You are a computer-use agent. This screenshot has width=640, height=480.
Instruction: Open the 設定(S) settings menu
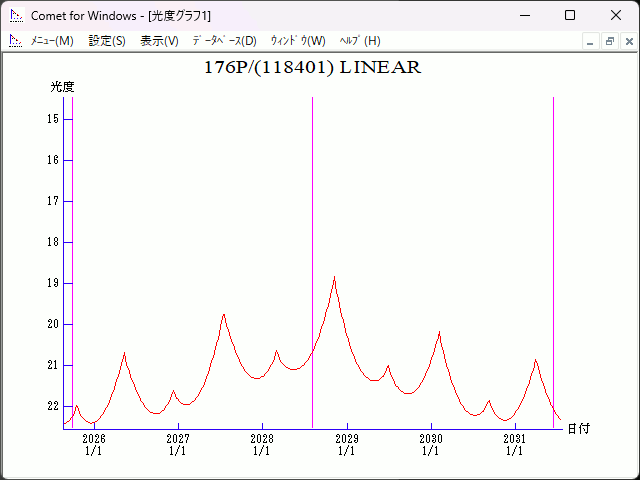[107, 41]
